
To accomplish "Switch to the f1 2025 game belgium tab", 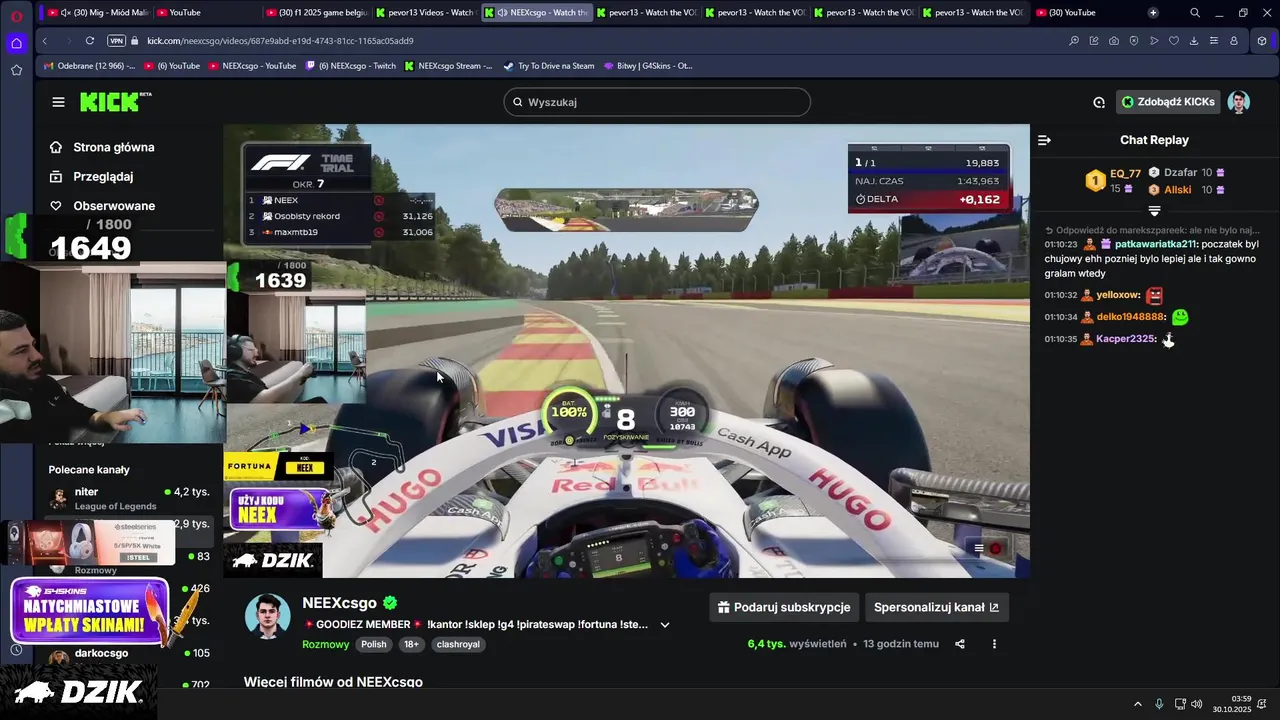I will [318, 13].
